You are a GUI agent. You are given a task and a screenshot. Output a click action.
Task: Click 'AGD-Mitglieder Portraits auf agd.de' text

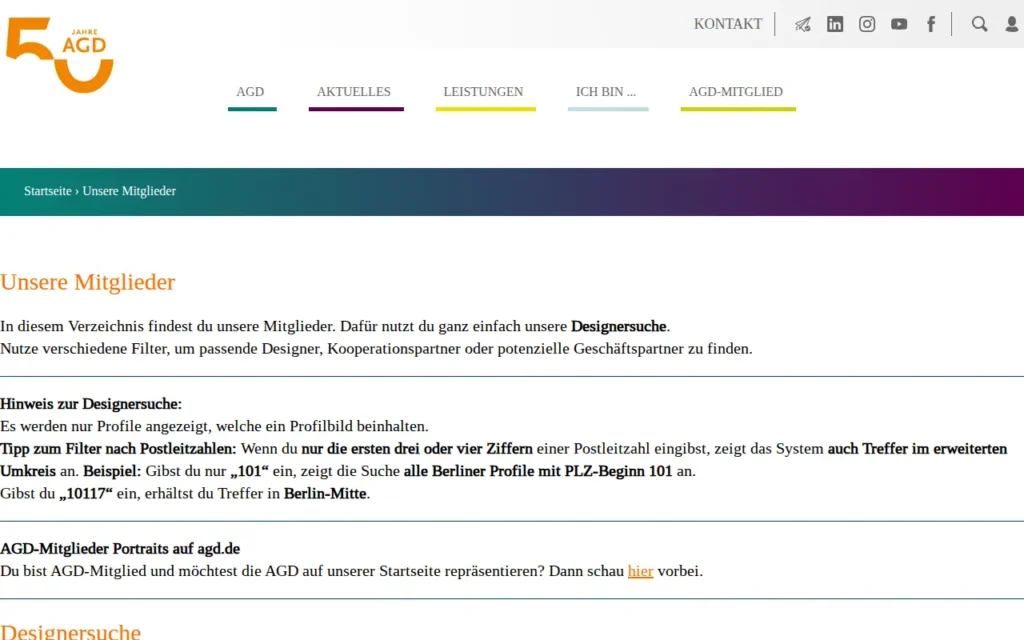[x=120, y=549]
